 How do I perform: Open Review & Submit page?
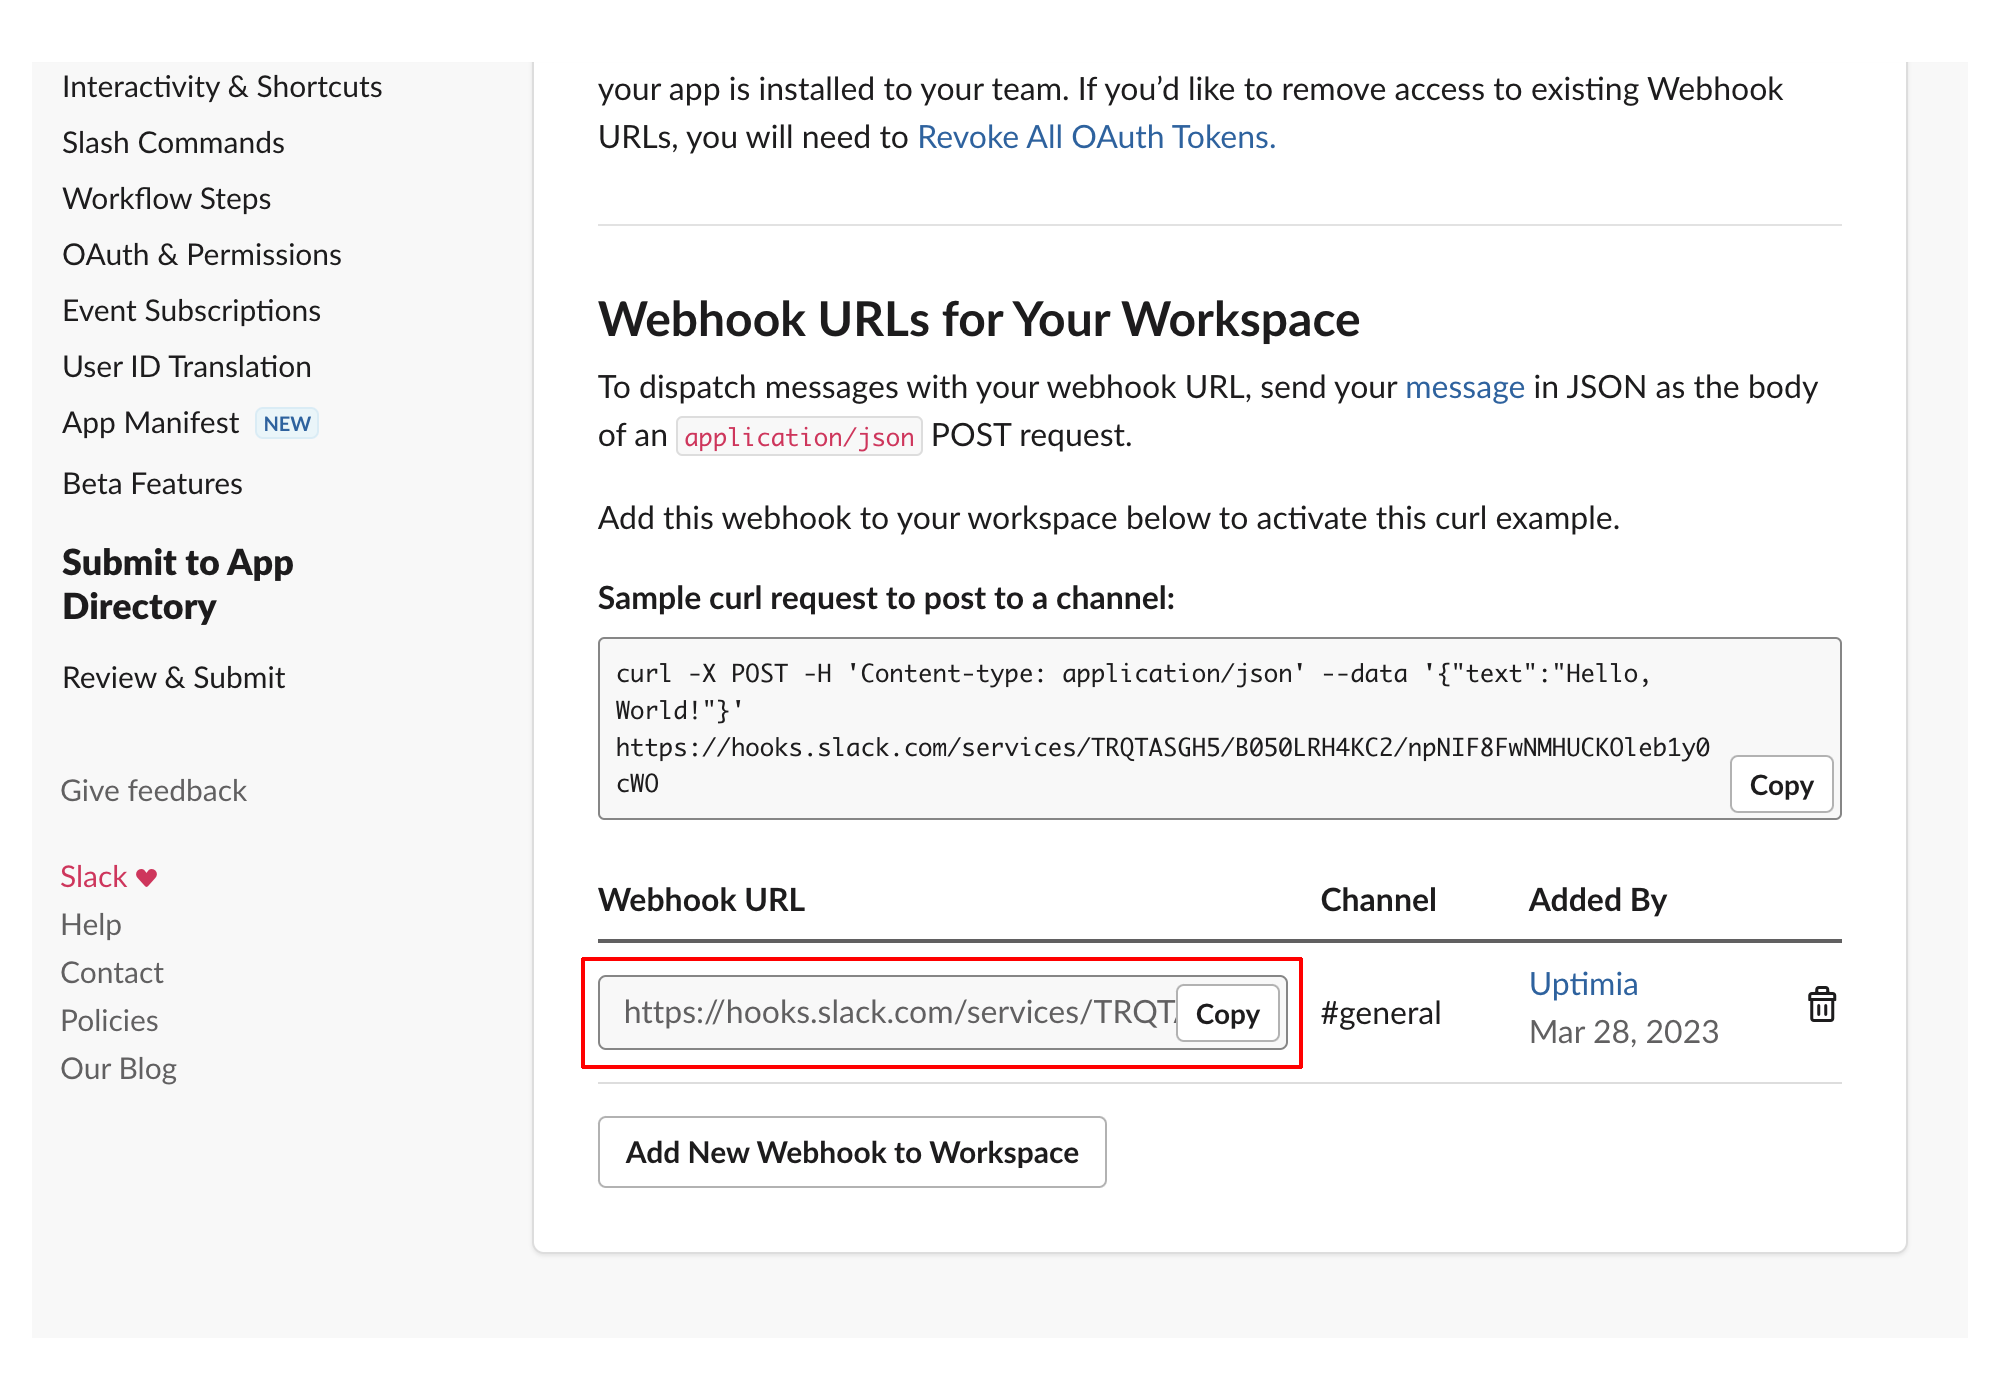point(174,678)
